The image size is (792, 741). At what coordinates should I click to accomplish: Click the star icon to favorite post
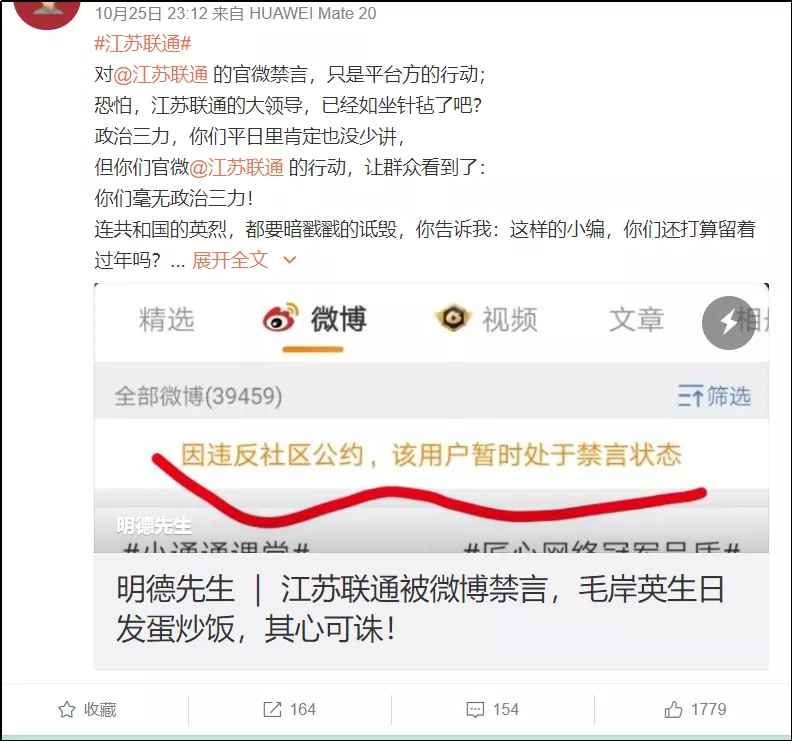67,710
